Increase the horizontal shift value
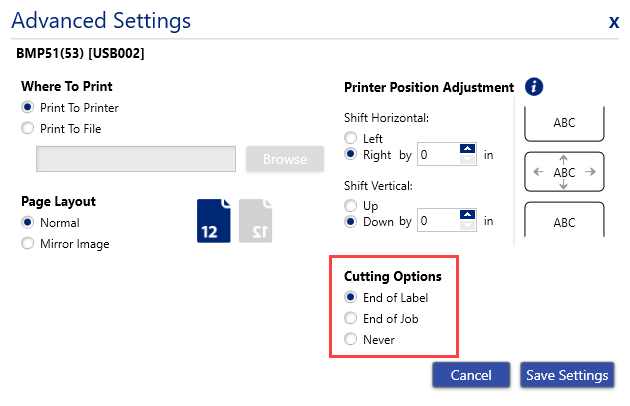This screenshot has width=630, height=406. (x=467, y=149)
